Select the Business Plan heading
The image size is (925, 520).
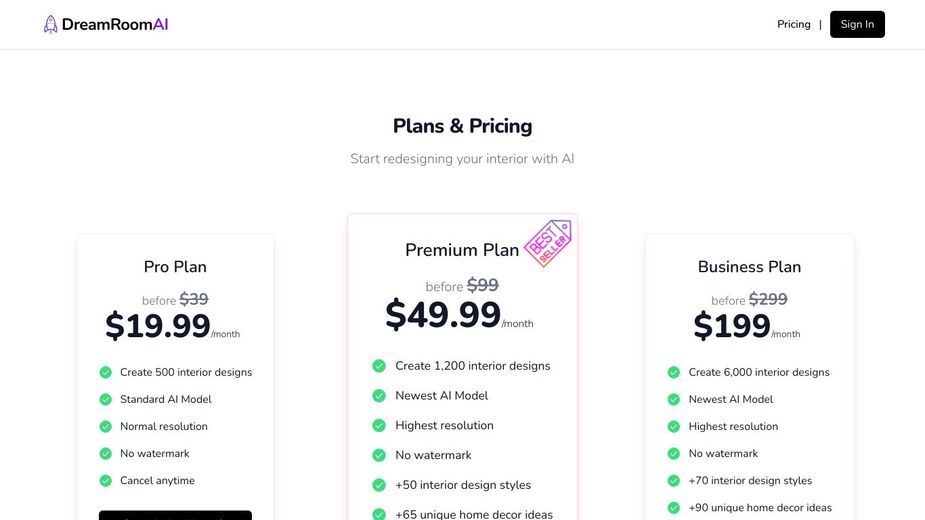[x=749, y=267]
